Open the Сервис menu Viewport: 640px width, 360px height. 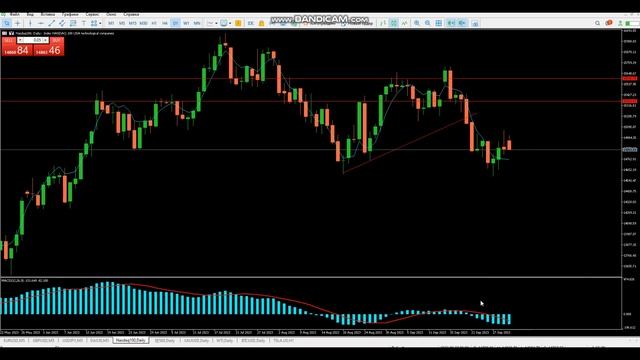92,15
